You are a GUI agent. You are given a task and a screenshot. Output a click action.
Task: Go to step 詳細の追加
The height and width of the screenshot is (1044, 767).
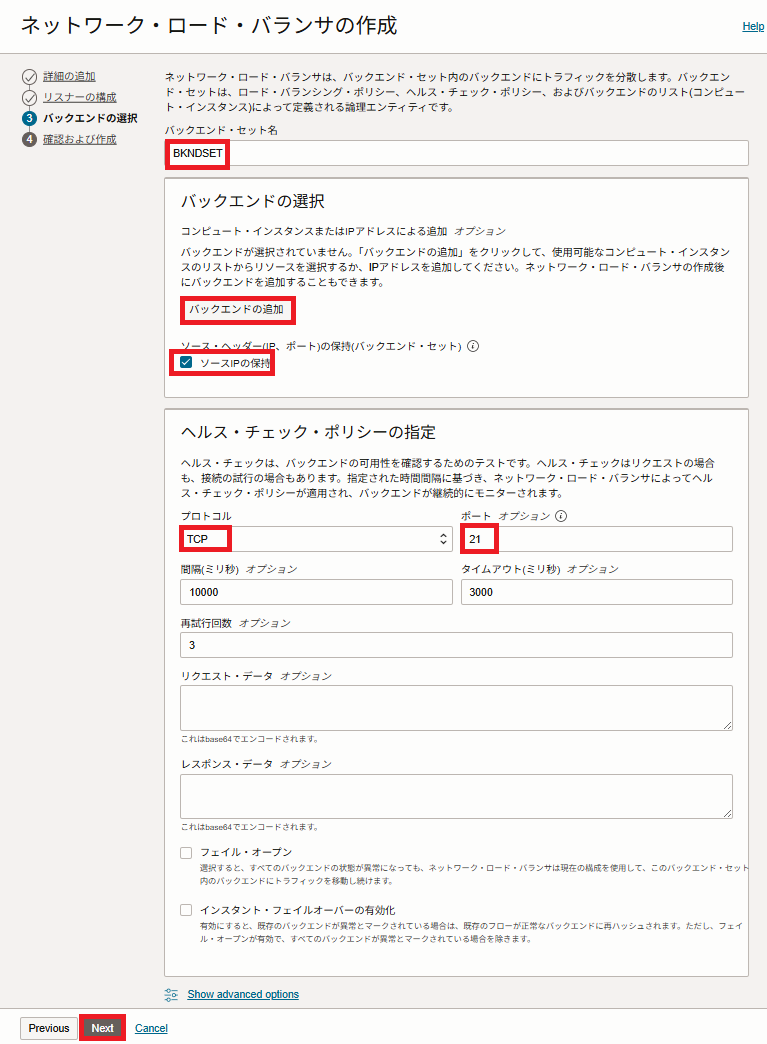point(69,77)
